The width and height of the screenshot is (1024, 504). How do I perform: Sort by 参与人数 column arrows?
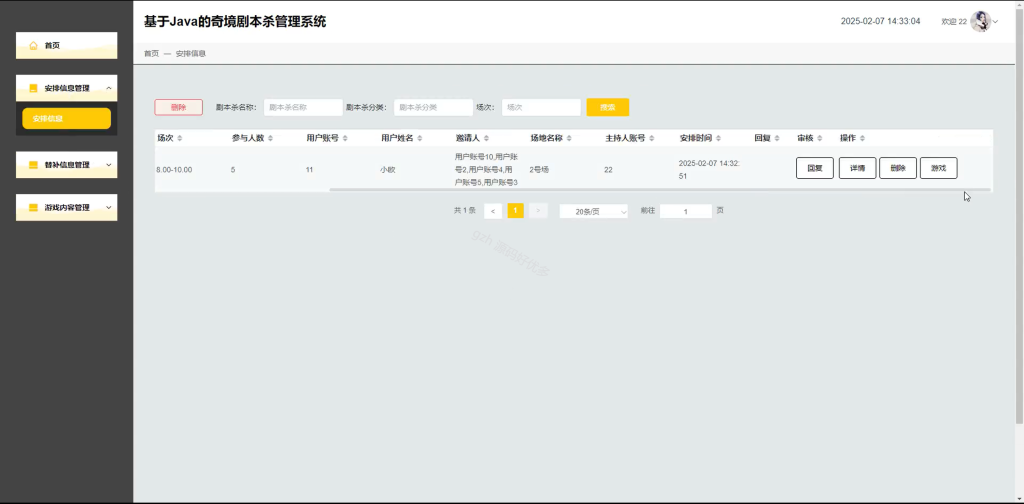tap(270, 138)
